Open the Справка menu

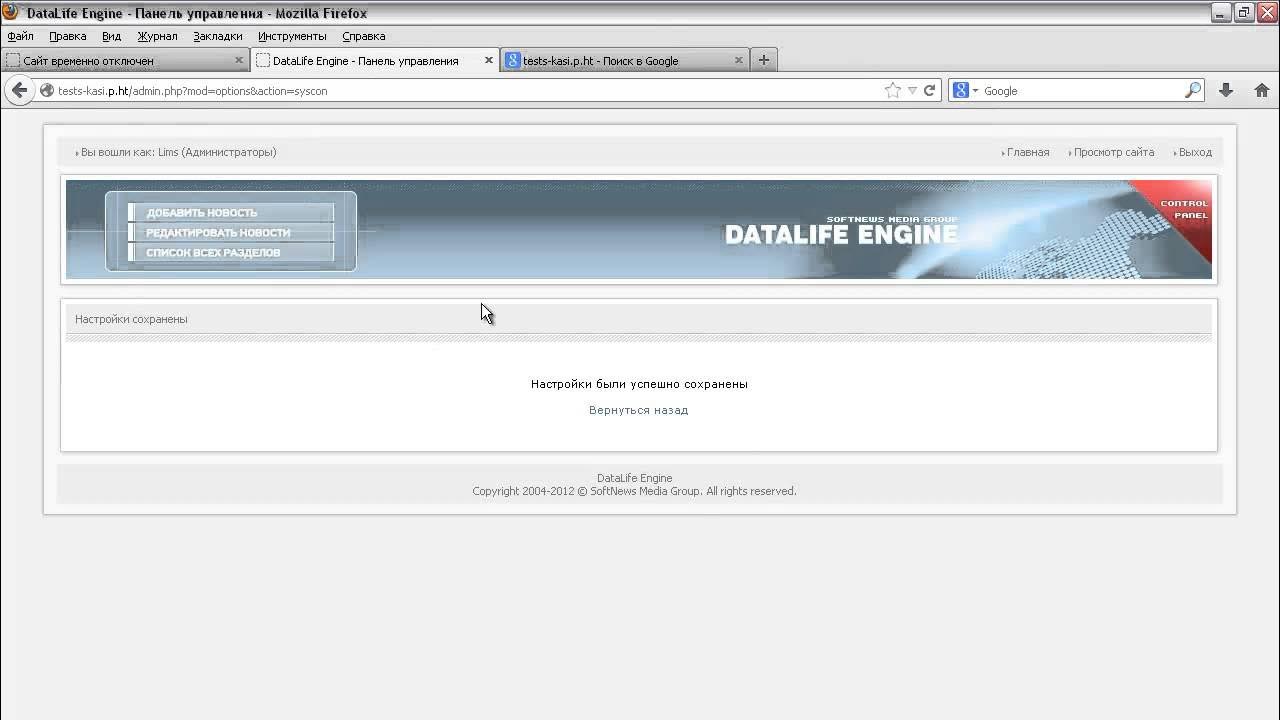tap(364, 36)
